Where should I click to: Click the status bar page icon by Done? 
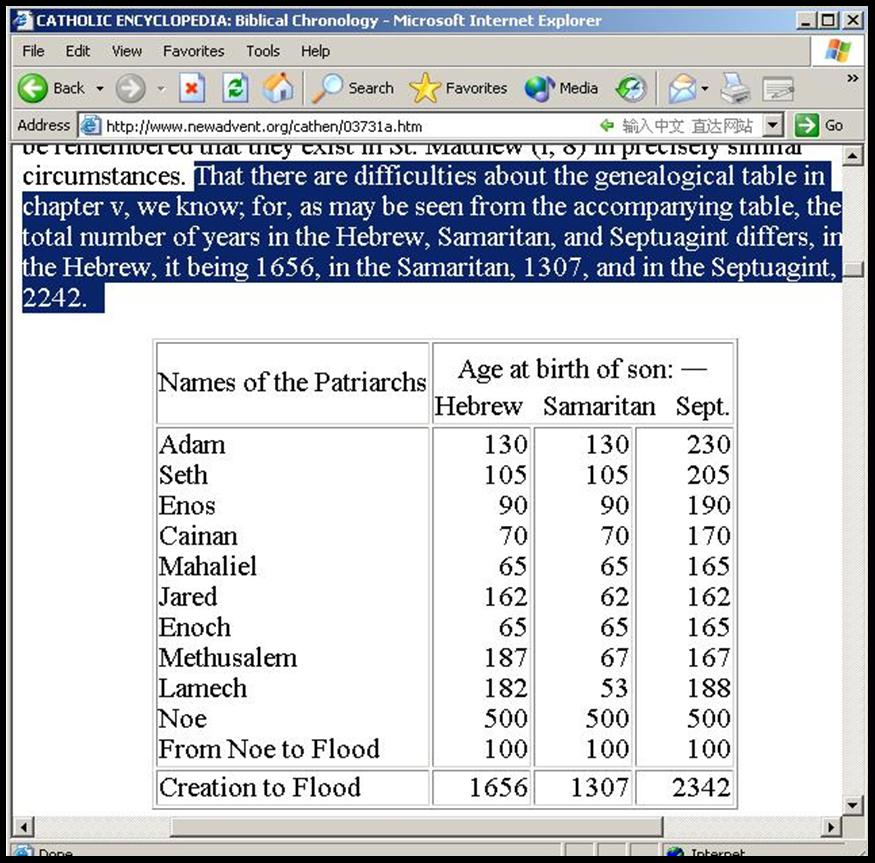click(23, 852)
